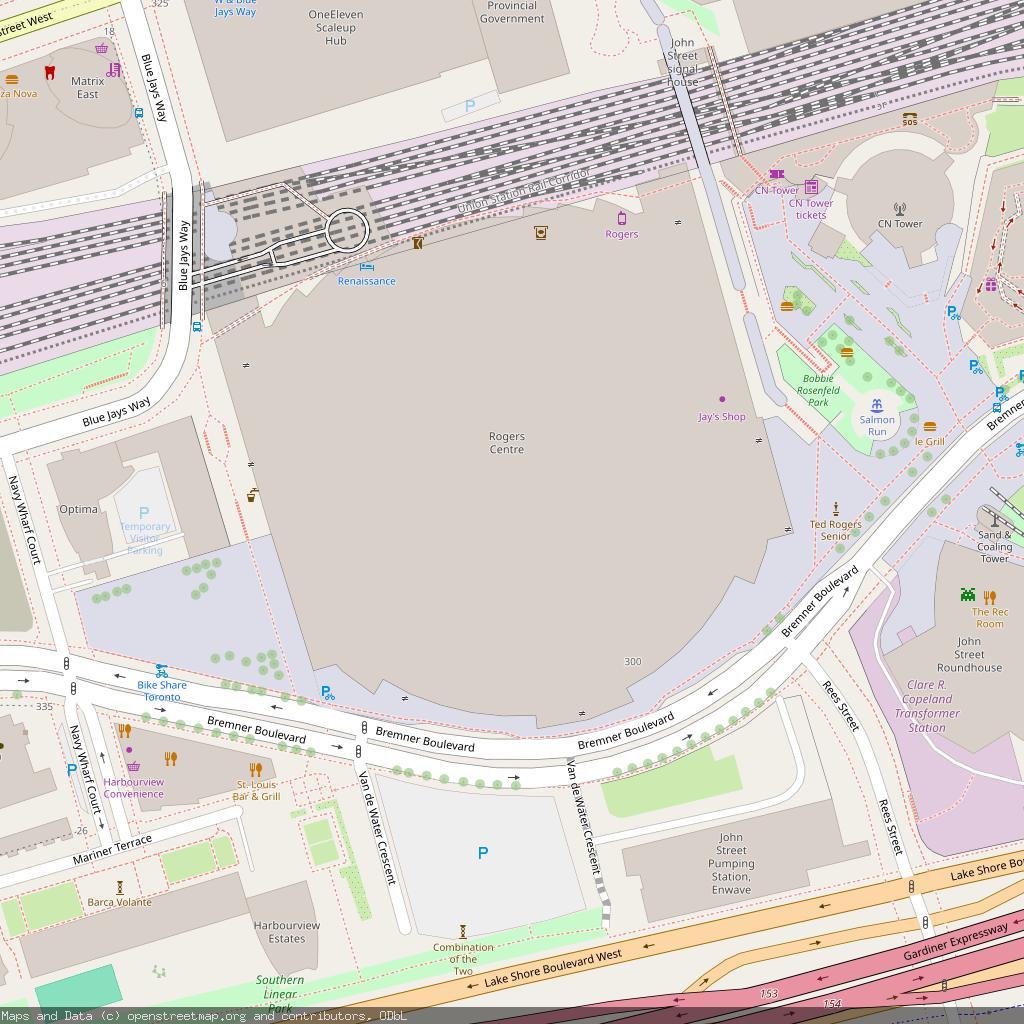Select the John Street Roundhouse label

tap(969, 654)
